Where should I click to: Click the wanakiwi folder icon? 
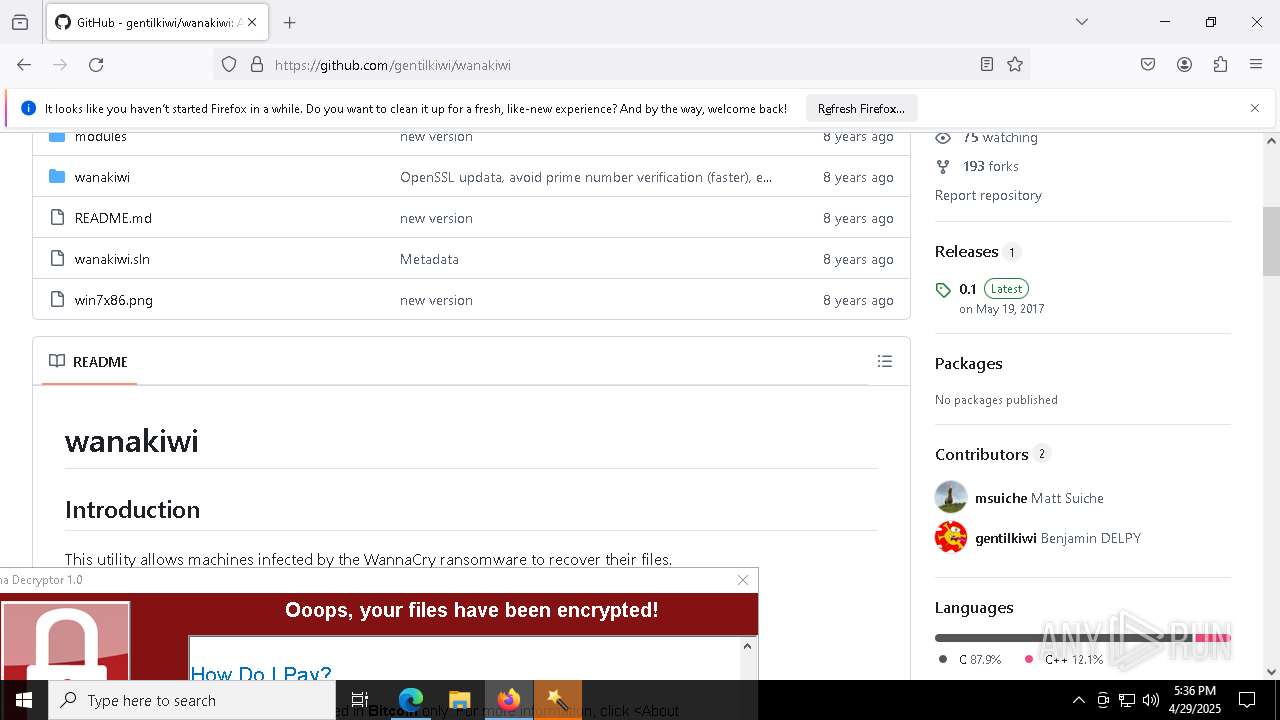tap(57, 177)
